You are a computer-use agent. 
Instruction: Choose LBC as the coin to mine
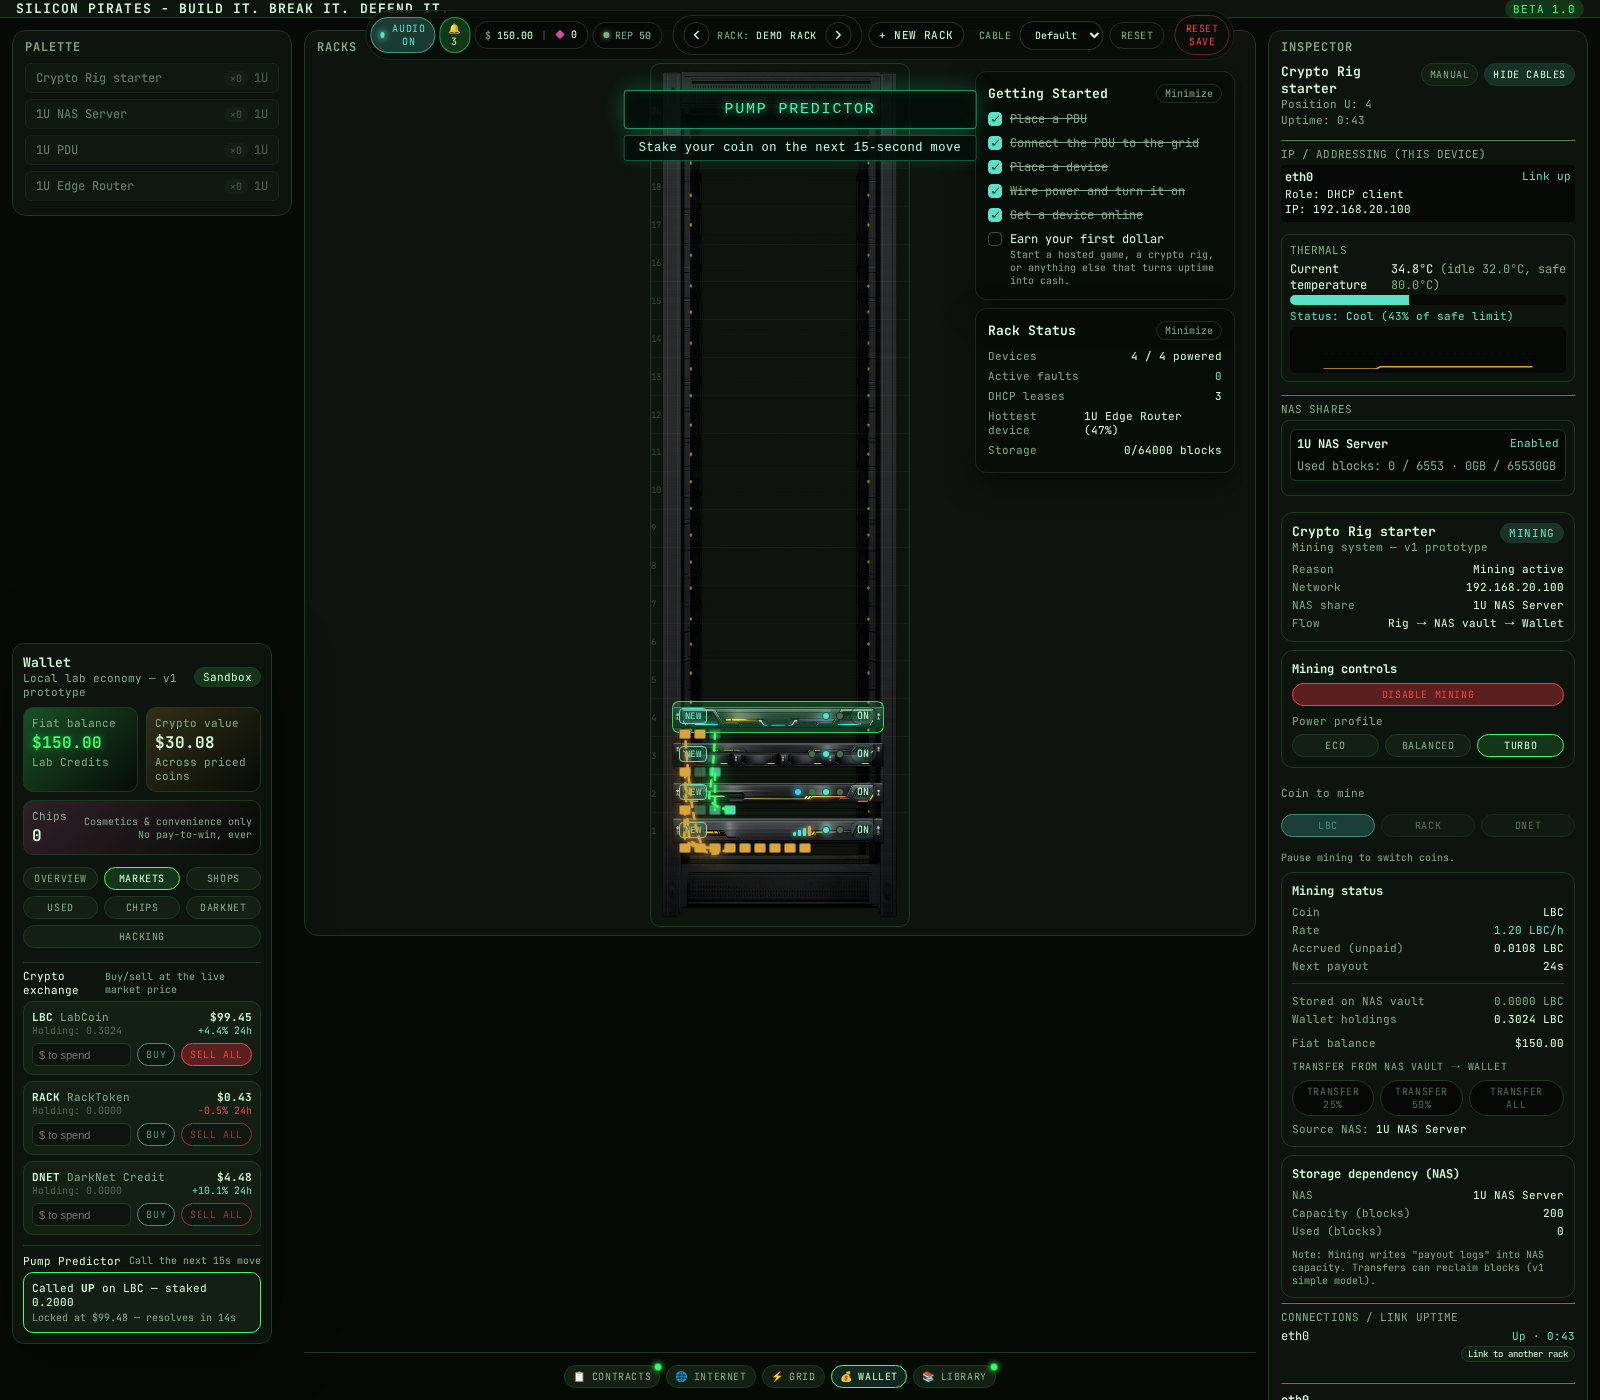click(1328, 826)
